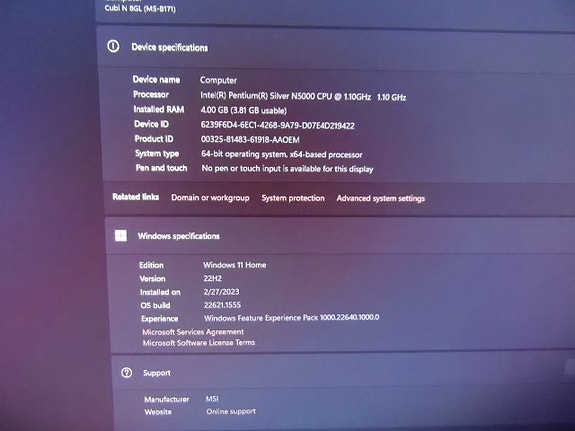Collapse the Device specifications section header
575x431 pixels.
point(336,47)
